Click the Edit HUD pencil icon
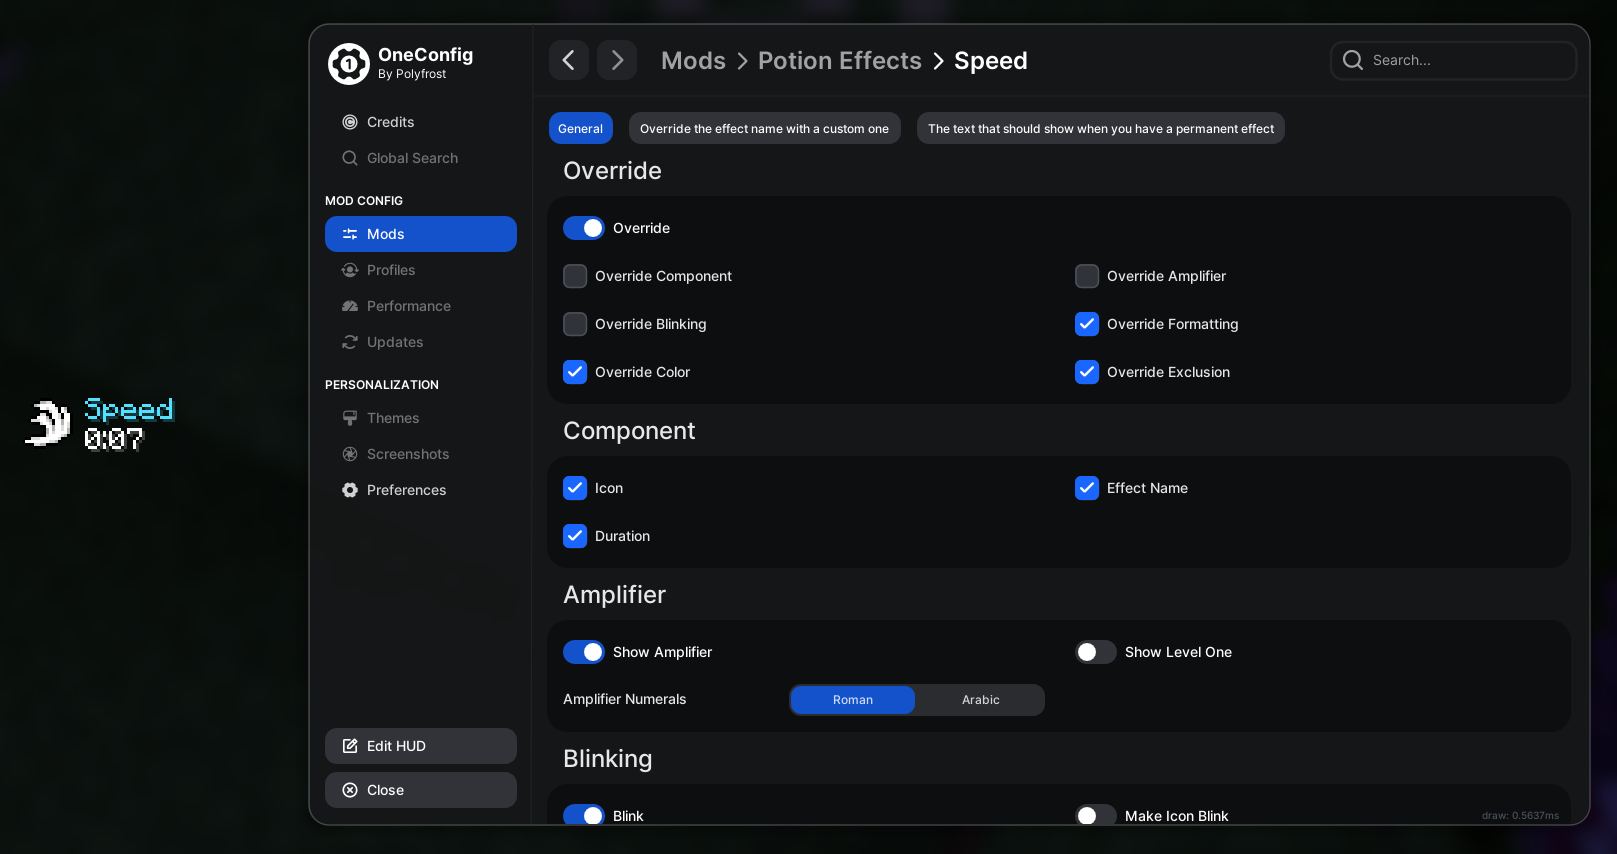The width and height of the screenshot is (1617, 854). pyautogui.click(x=350, y=746)
